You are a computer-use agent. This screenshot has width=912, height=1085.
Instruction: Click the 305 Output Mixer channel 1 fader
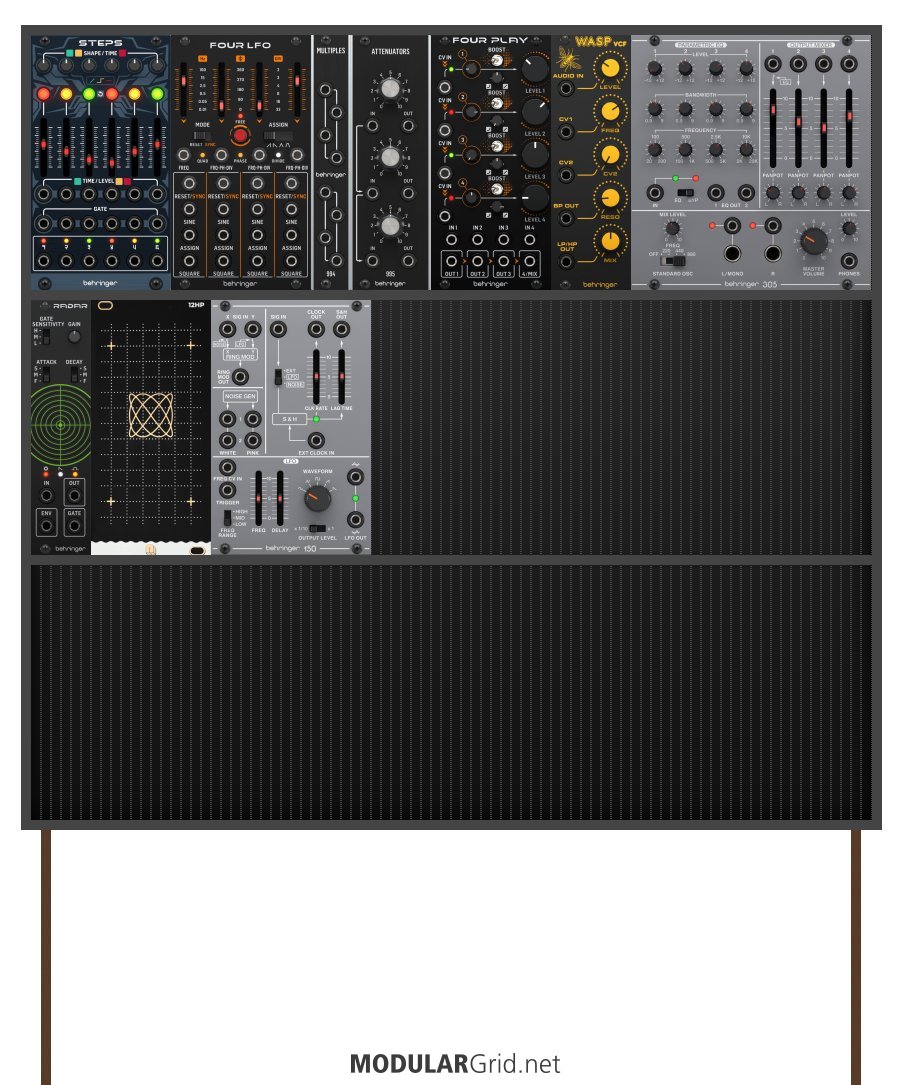(773, 128)
